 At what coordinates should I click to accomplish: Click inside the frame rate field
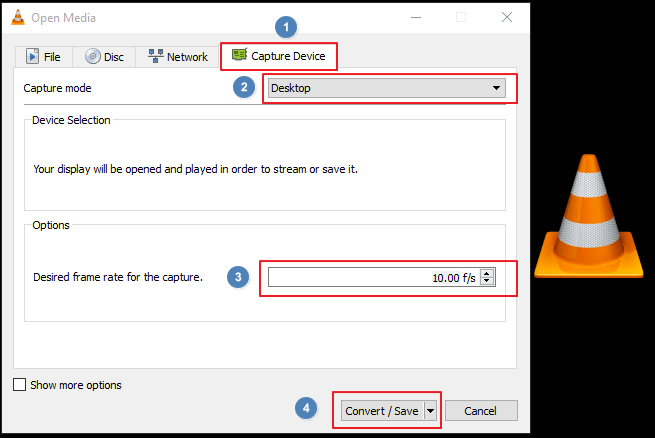(374, 277)
